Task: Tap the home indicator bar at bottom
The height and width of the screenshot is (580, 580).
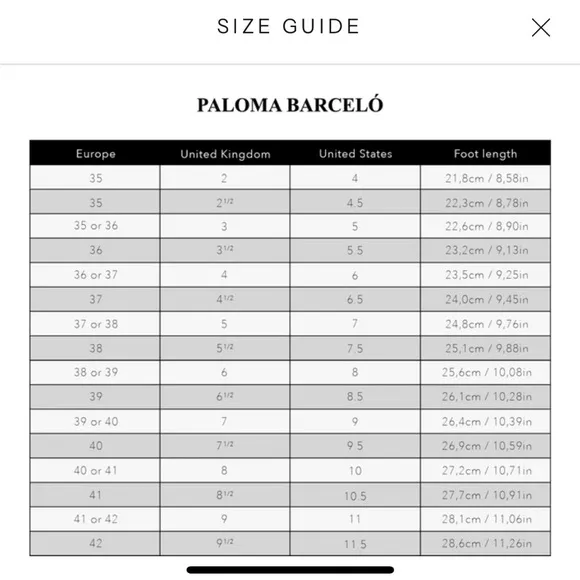Action: [290, 570]
